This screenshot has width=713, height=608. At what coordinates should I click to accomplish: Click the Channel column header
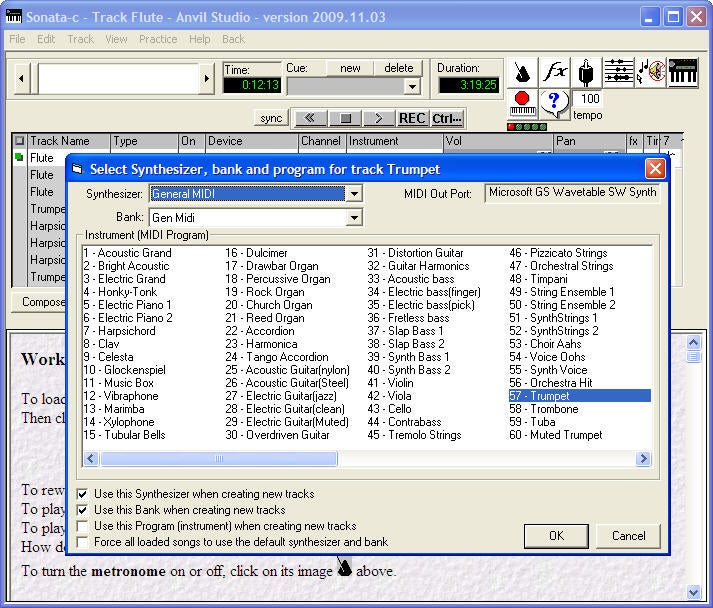(x=321, y=141)
